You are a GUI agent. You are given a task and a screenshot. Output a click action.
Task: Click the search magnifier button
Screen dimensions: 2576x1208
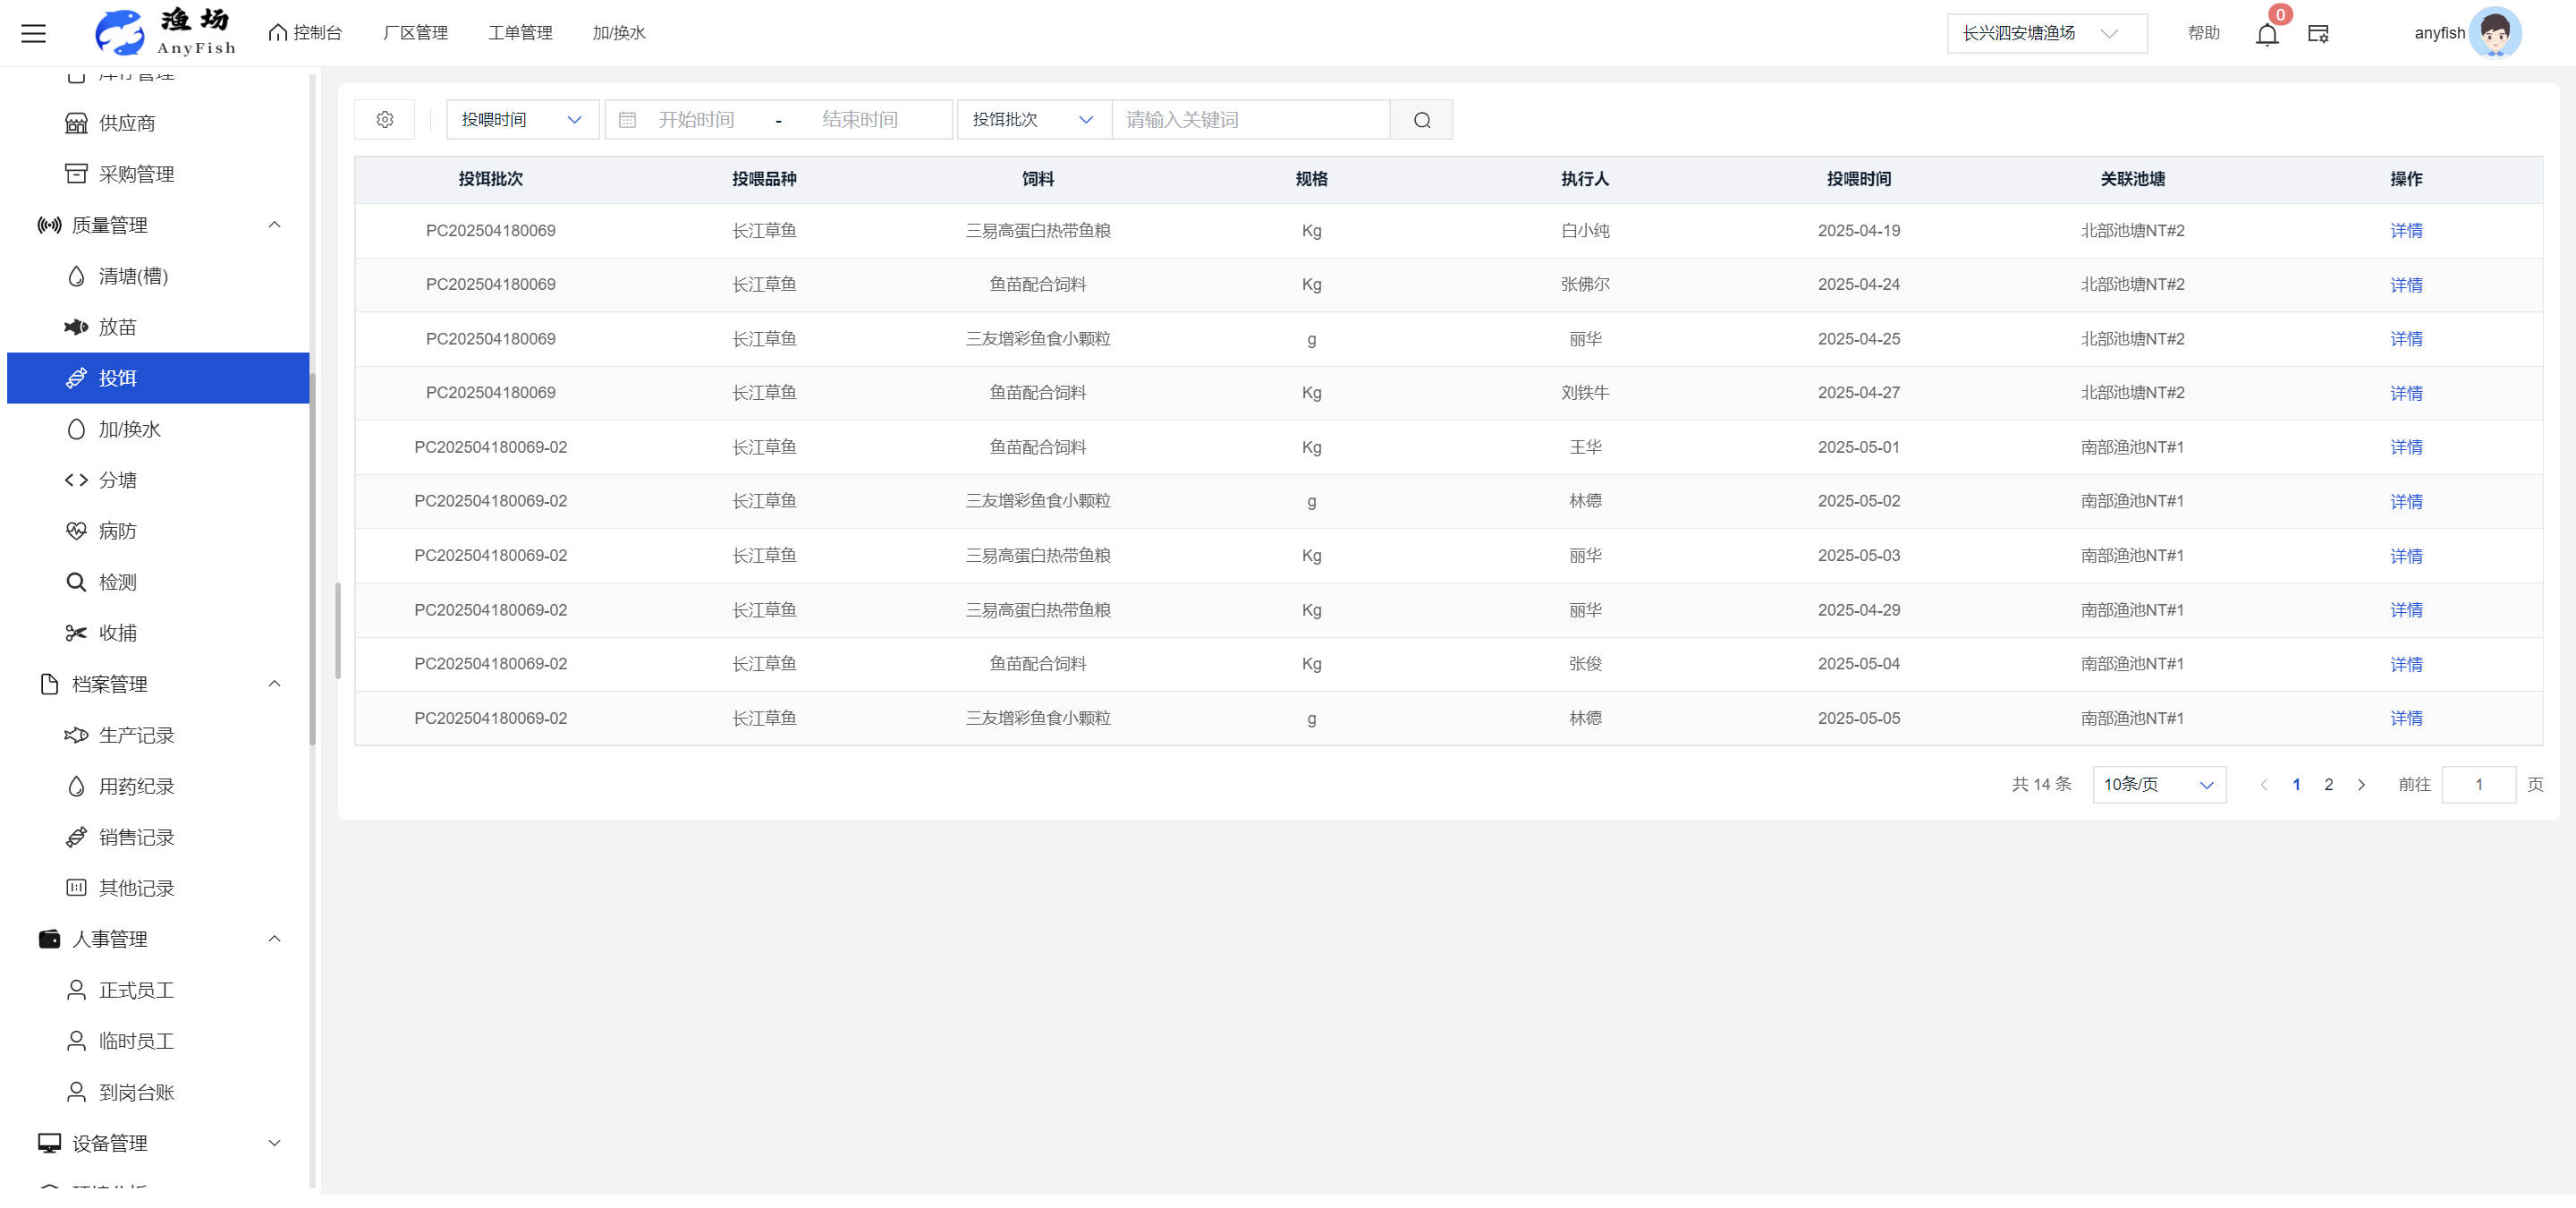point(1421,120)
